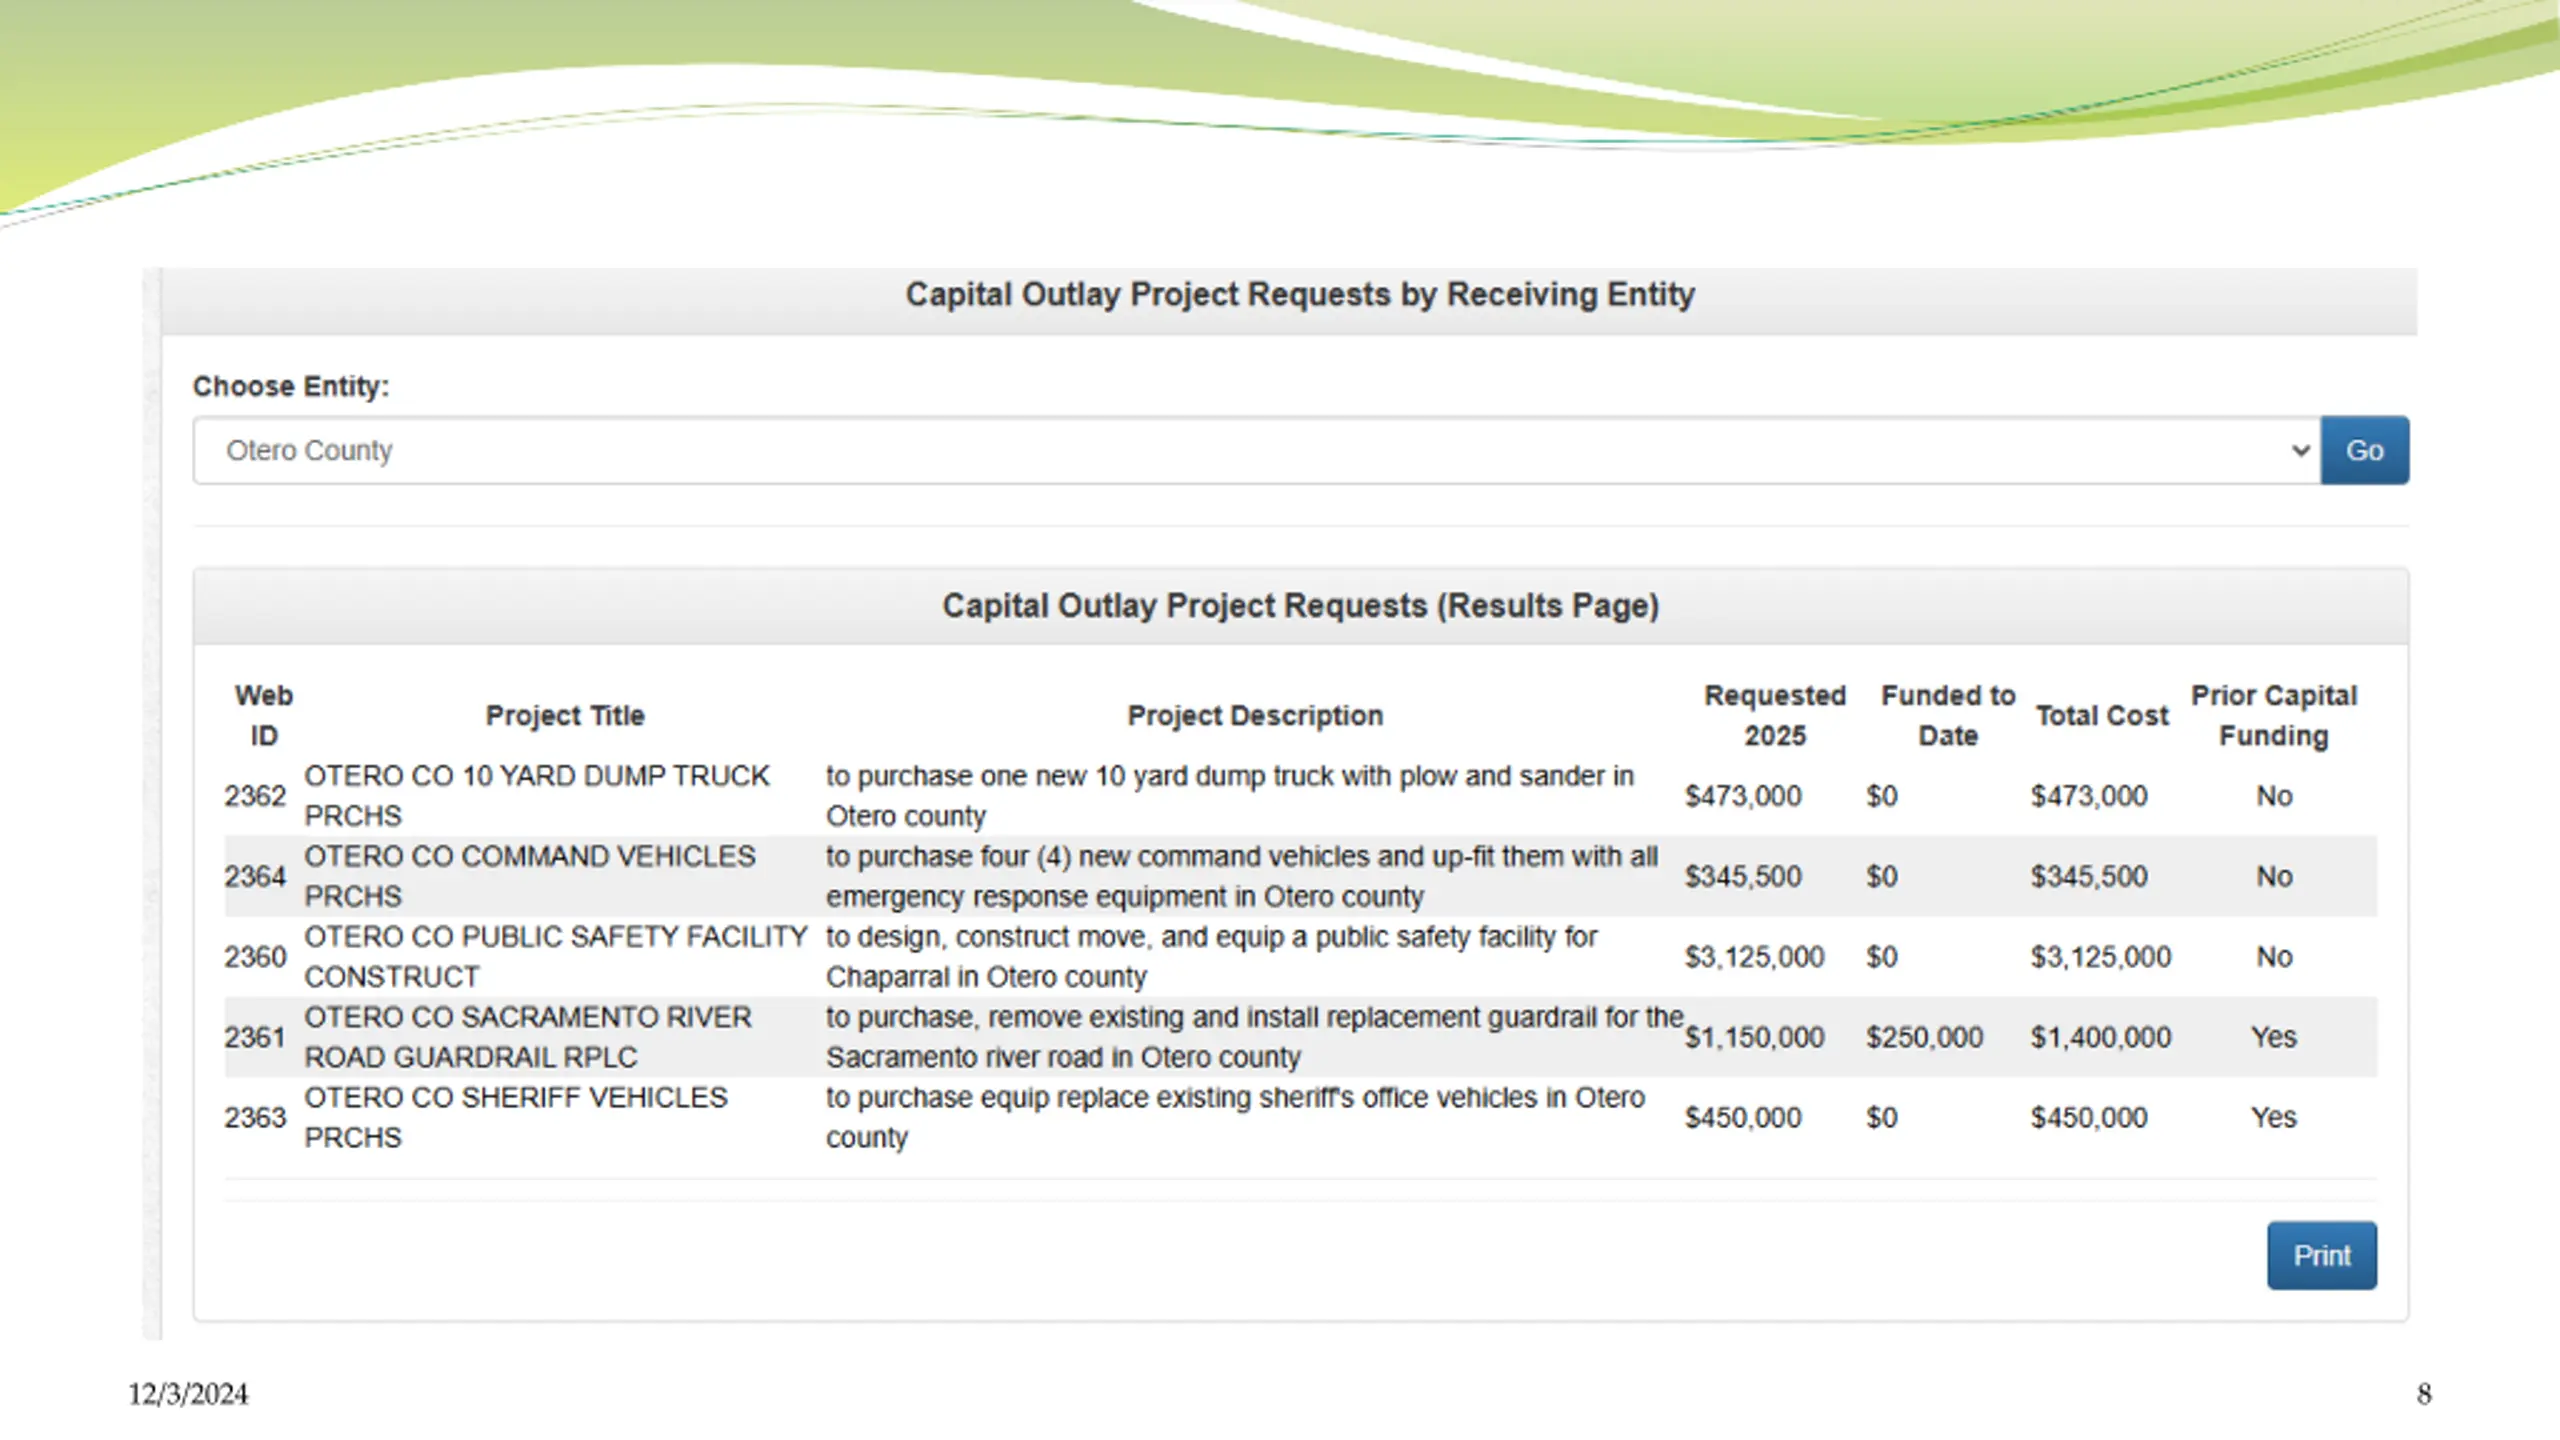
Task: Select the Sacramento River Road Guardrail project
Action: pos(1300,1037)
